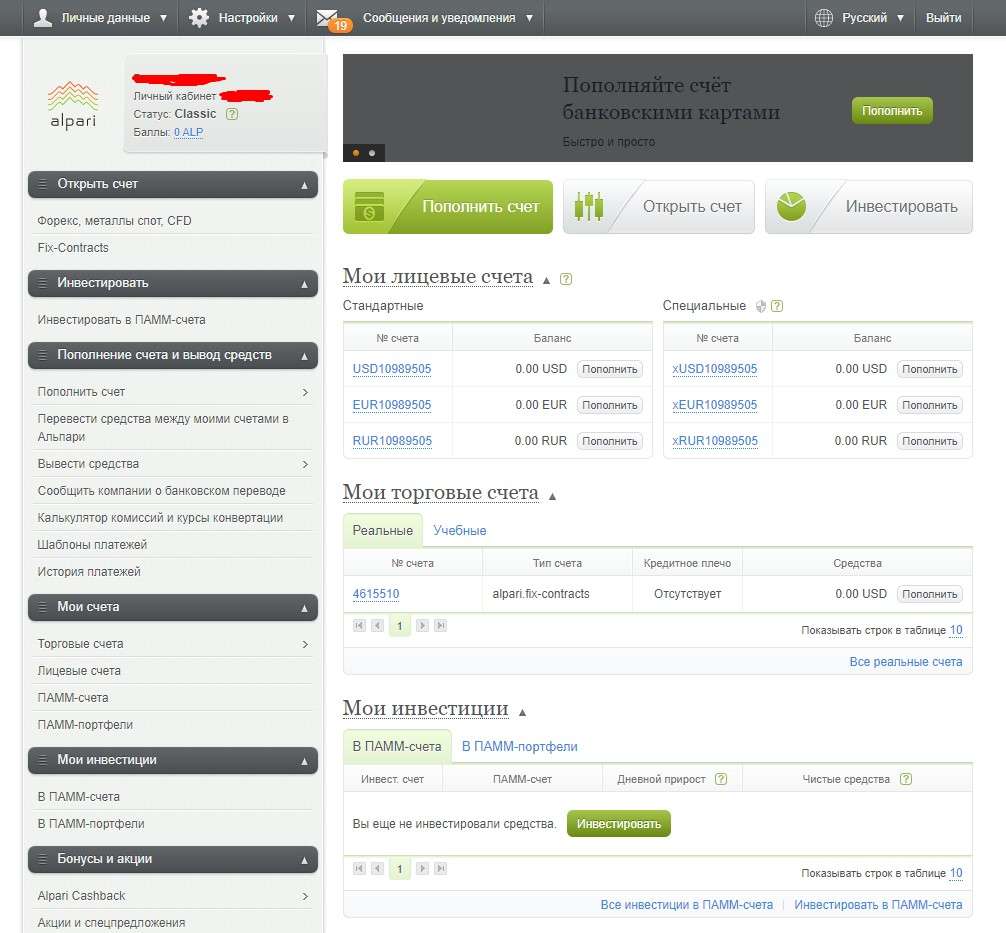Viewport: 1006px width, 933px height.
Task: Collapse Мои лицевые счета main heading
Action: point(547,280)
